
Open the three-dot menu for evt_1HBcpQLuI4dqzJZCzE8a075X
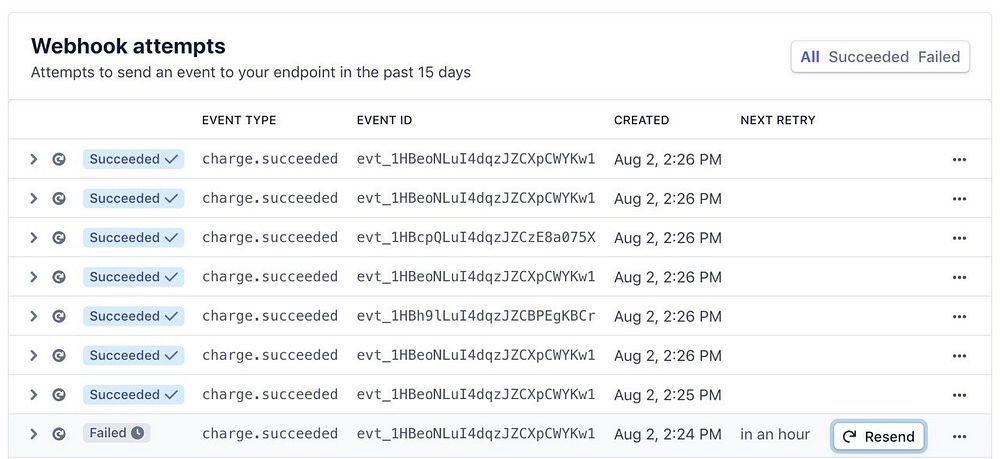[x=959, y=238]
